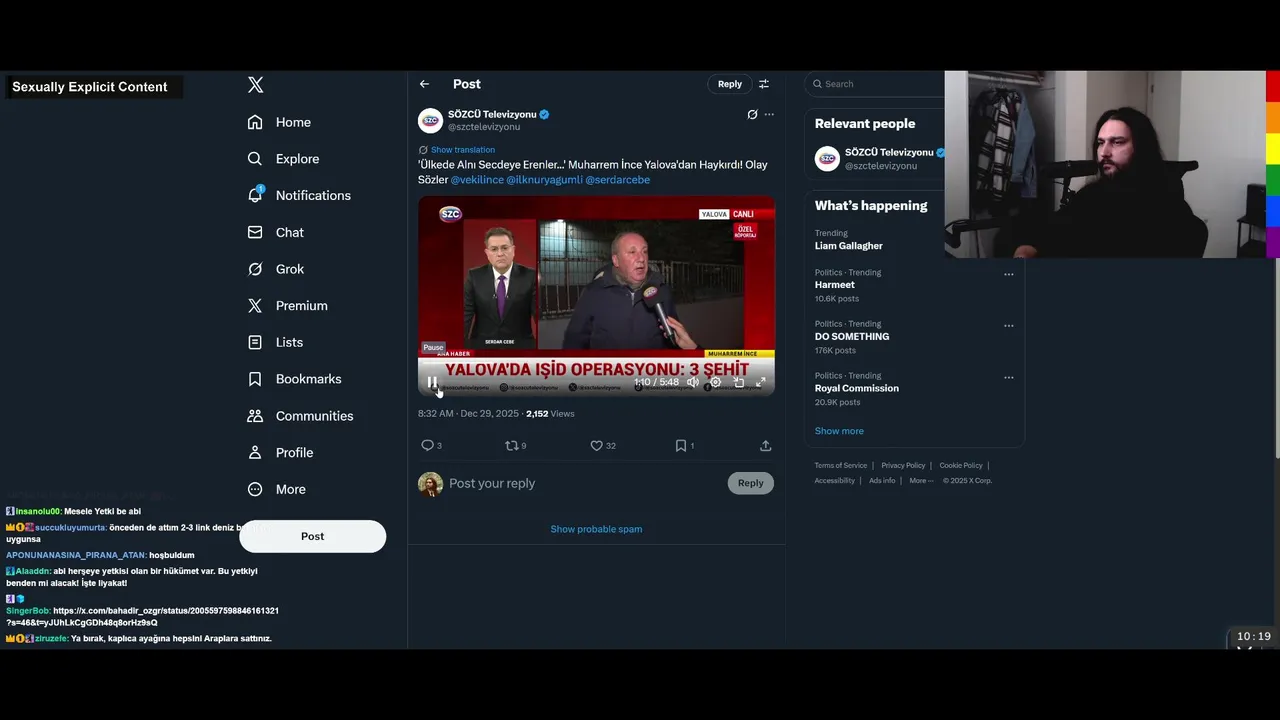Viewport: 1280px width, 720px height.
Task: Open Privacy Policy footer link
Action: (903, 466)
